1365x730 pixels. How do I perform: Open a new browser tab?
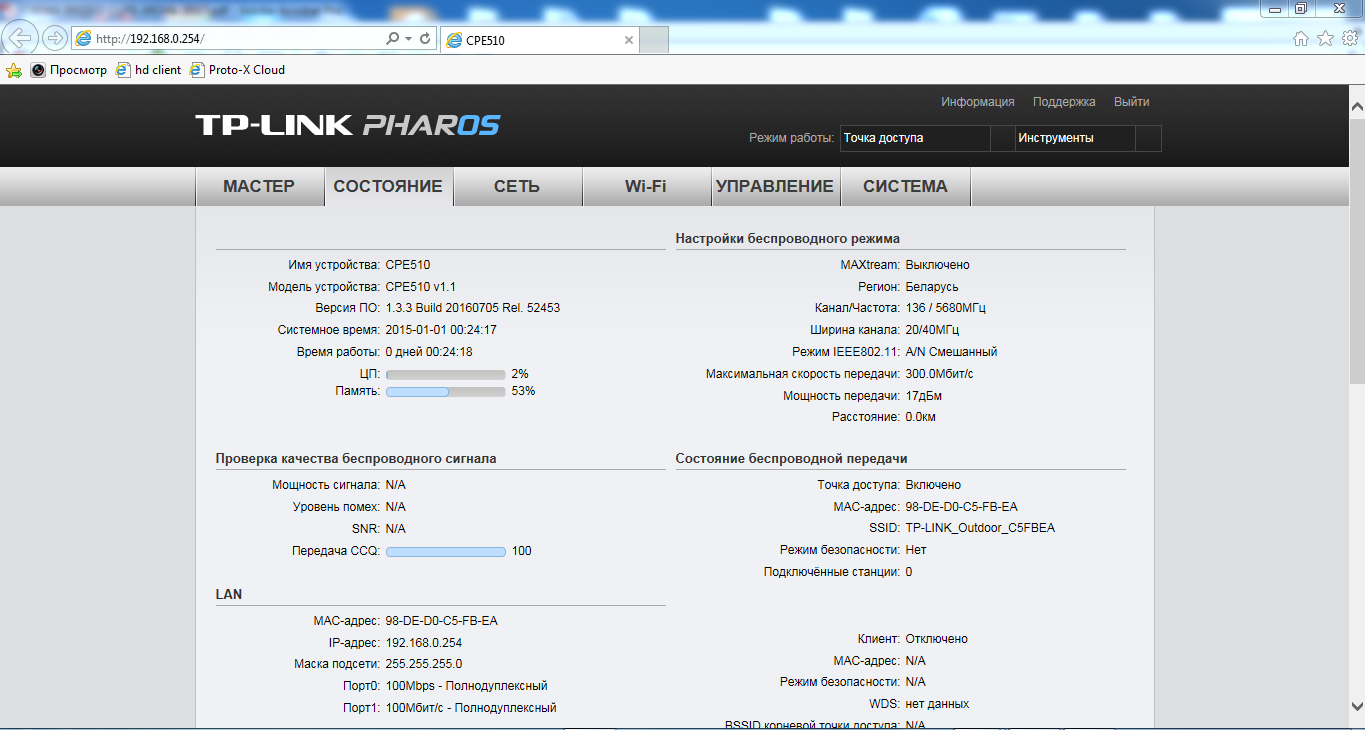[654, 40]
